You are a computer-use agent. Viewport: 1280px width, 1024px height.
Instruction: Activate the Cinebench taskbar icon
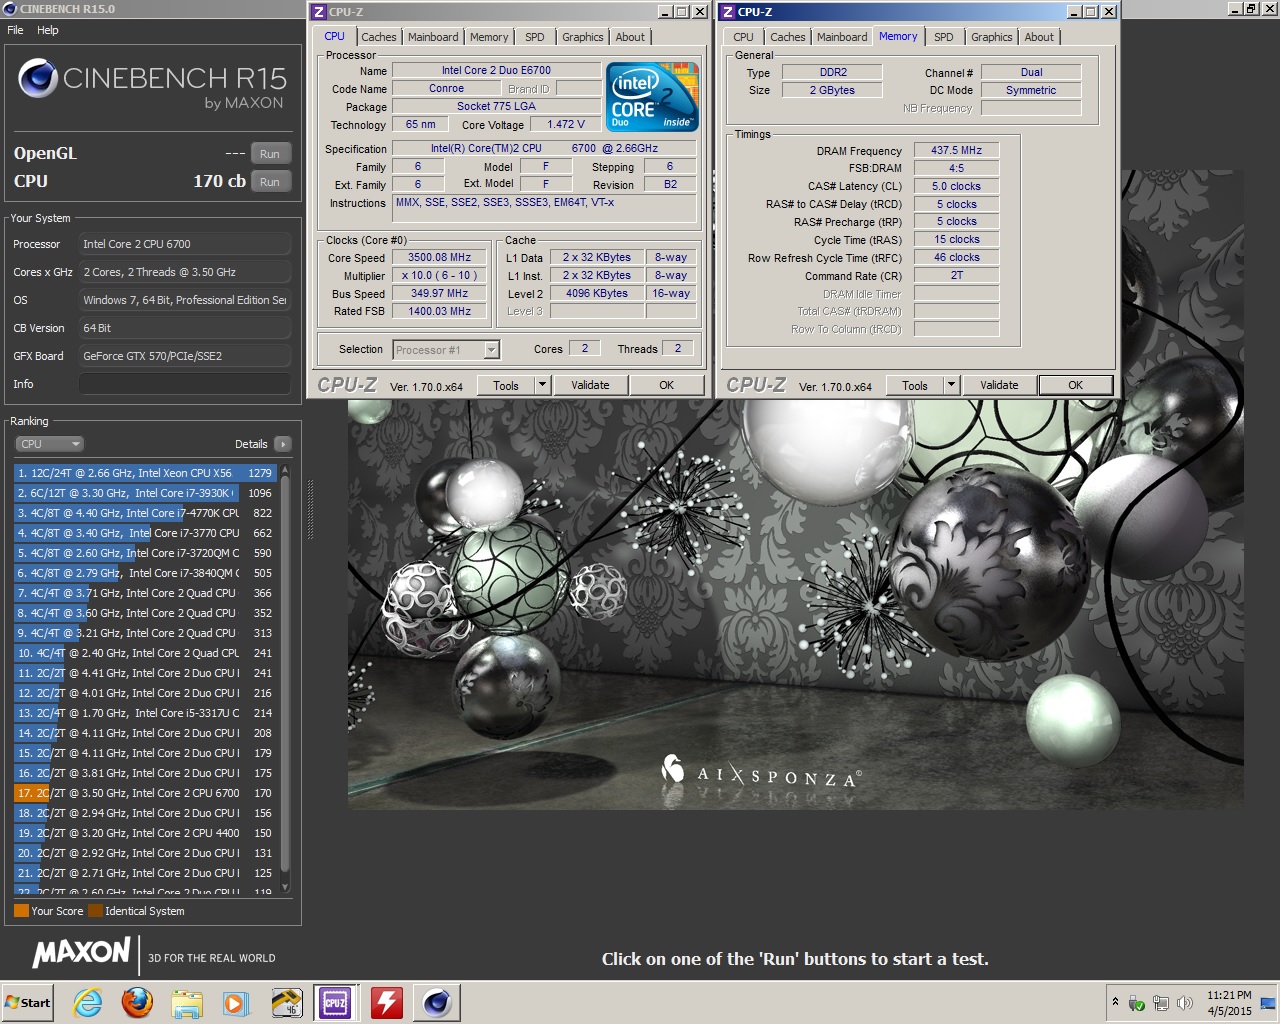pyautogui.click(x=436, y=1002)
